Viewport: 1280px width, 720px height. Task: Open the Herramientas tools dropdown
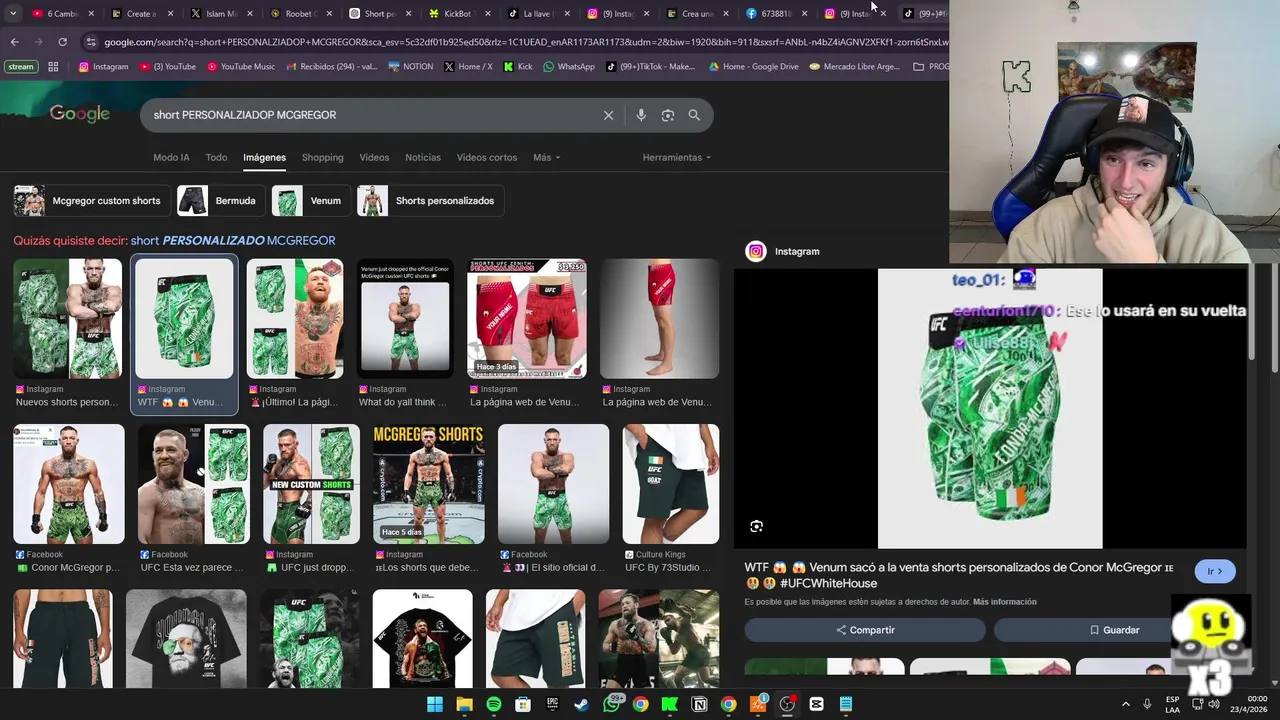(677, 157)
